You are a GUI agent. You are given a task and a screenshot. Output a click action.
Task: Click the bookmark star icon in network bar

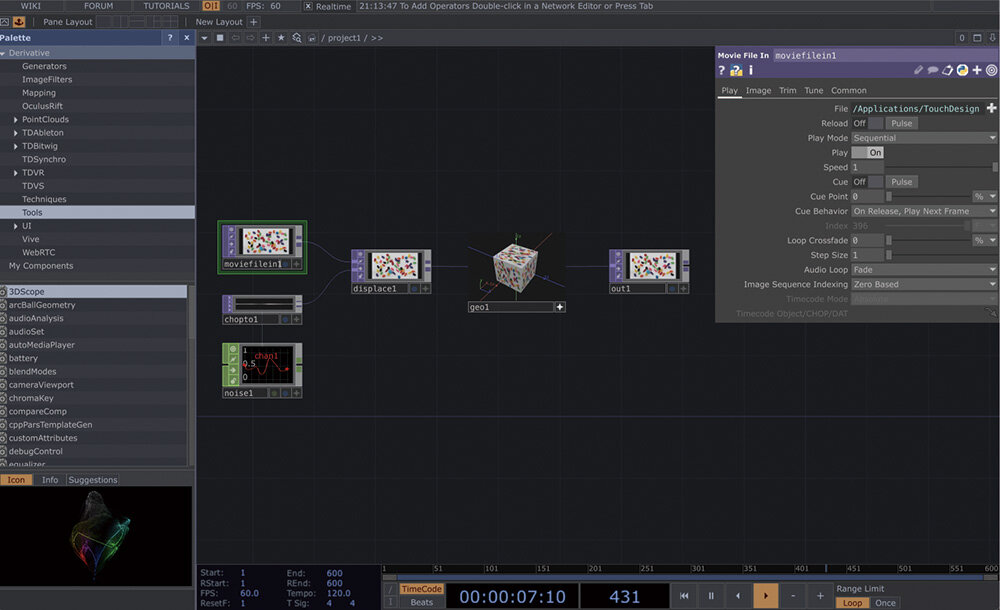click(281, 38)
